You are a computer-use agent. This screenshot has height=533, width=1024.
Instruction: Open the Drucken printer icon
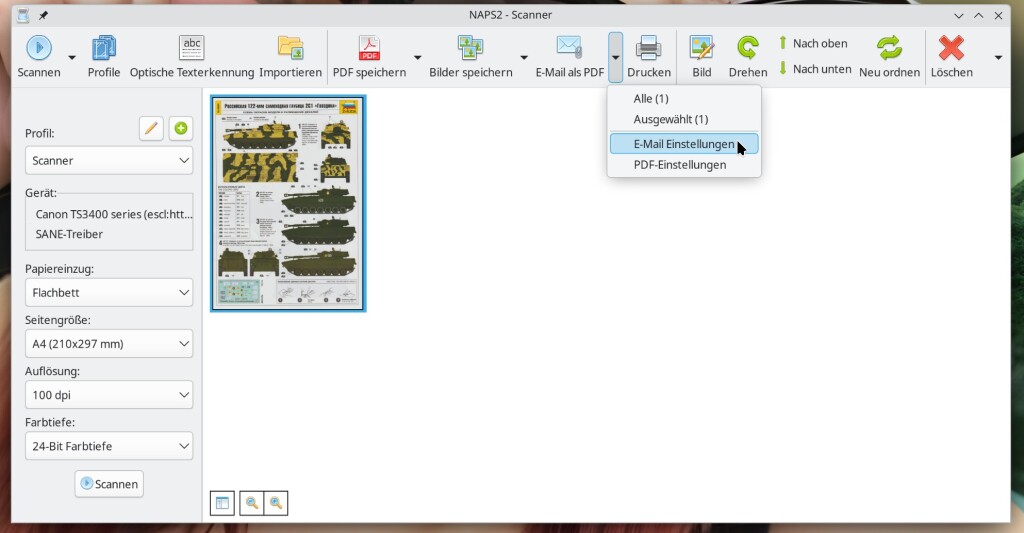[649, 48]
